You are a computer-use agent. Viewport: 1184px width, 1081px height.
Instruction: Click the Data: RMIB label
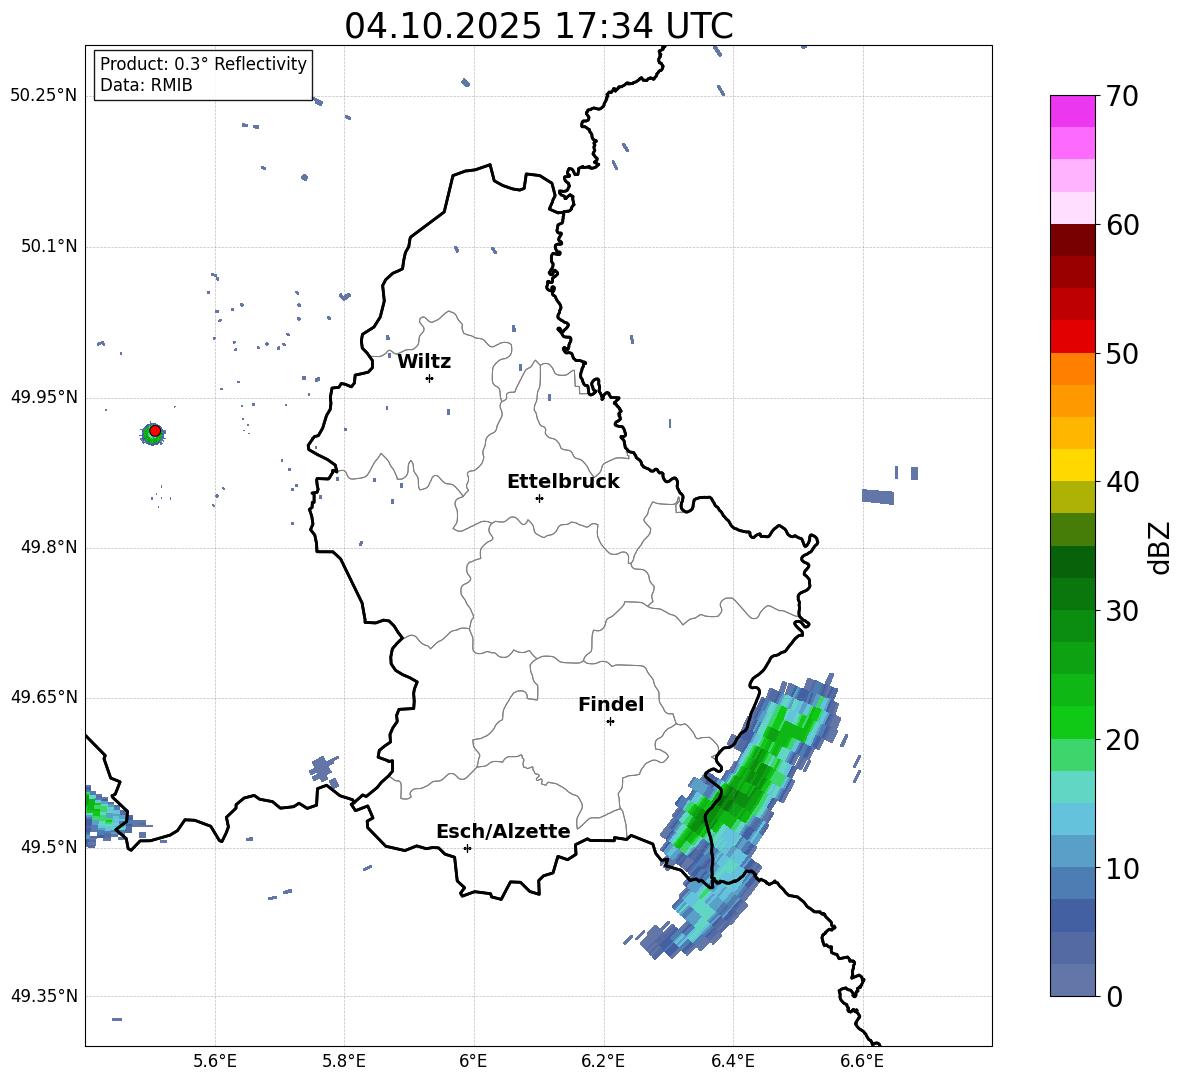[x=146, y=85]
